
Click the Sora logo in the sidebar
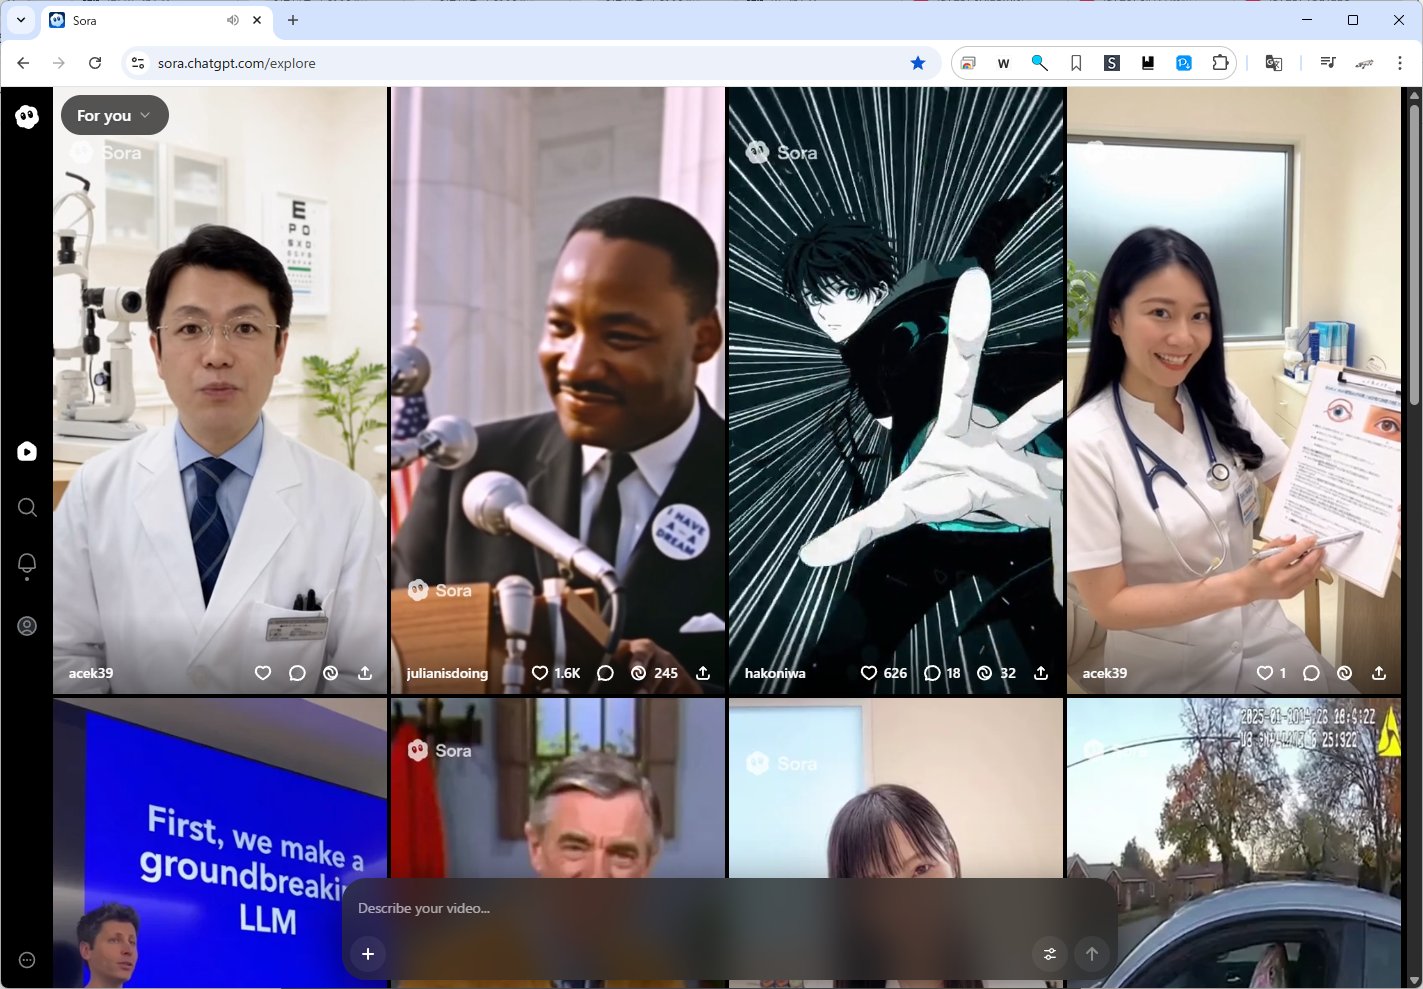pyautogui.click(x=27, y=117)
